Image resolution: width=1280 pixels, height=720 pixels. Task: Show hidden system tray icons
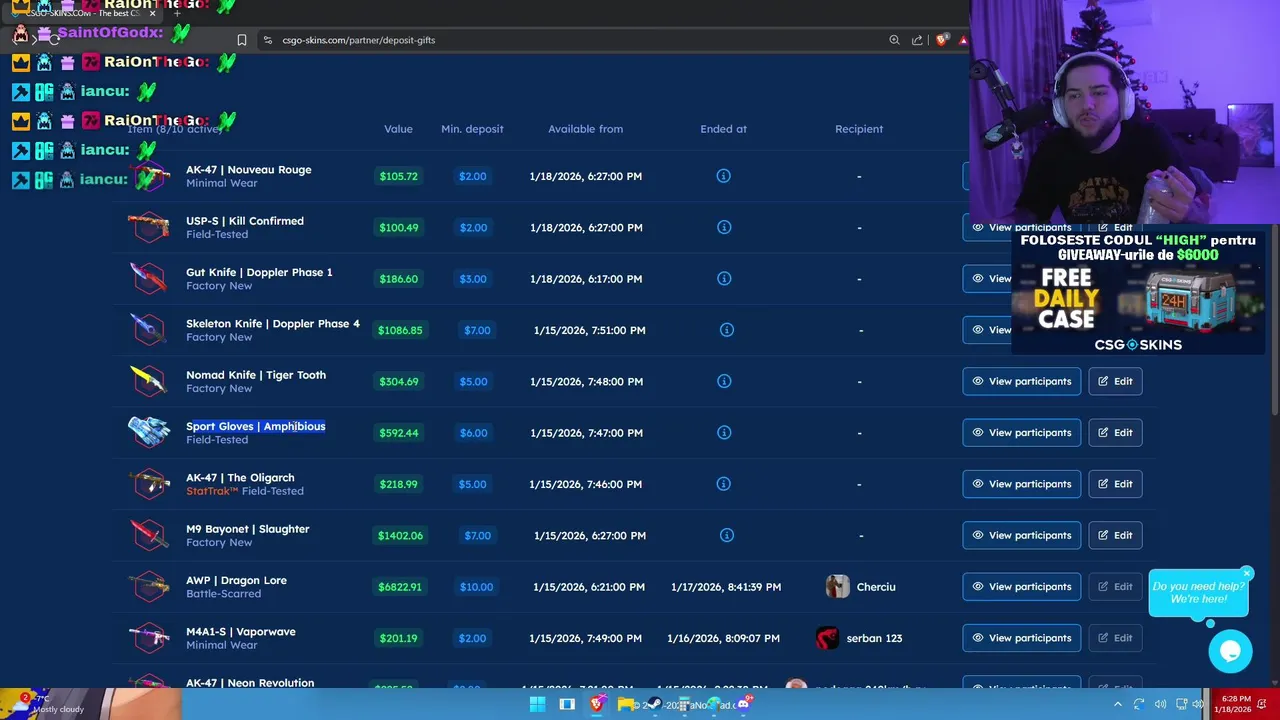(1120, 704)
